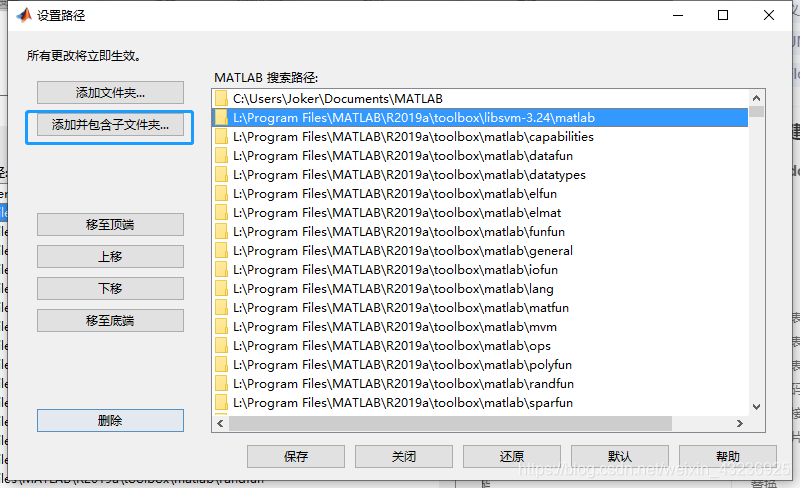Minimize the 设置路径 window
Screen dimensions: 800x488
click(678, 15)
